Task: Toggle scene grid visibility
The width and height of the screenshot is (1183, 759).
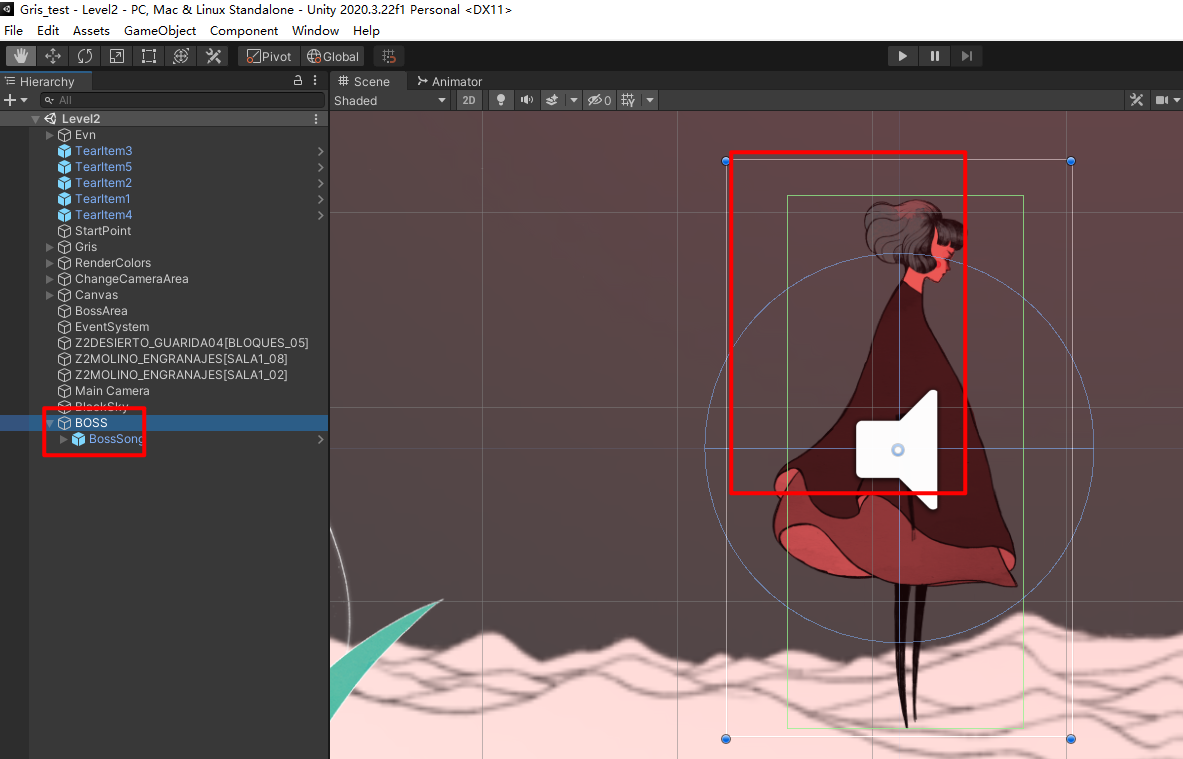Action: coord(628,100)
